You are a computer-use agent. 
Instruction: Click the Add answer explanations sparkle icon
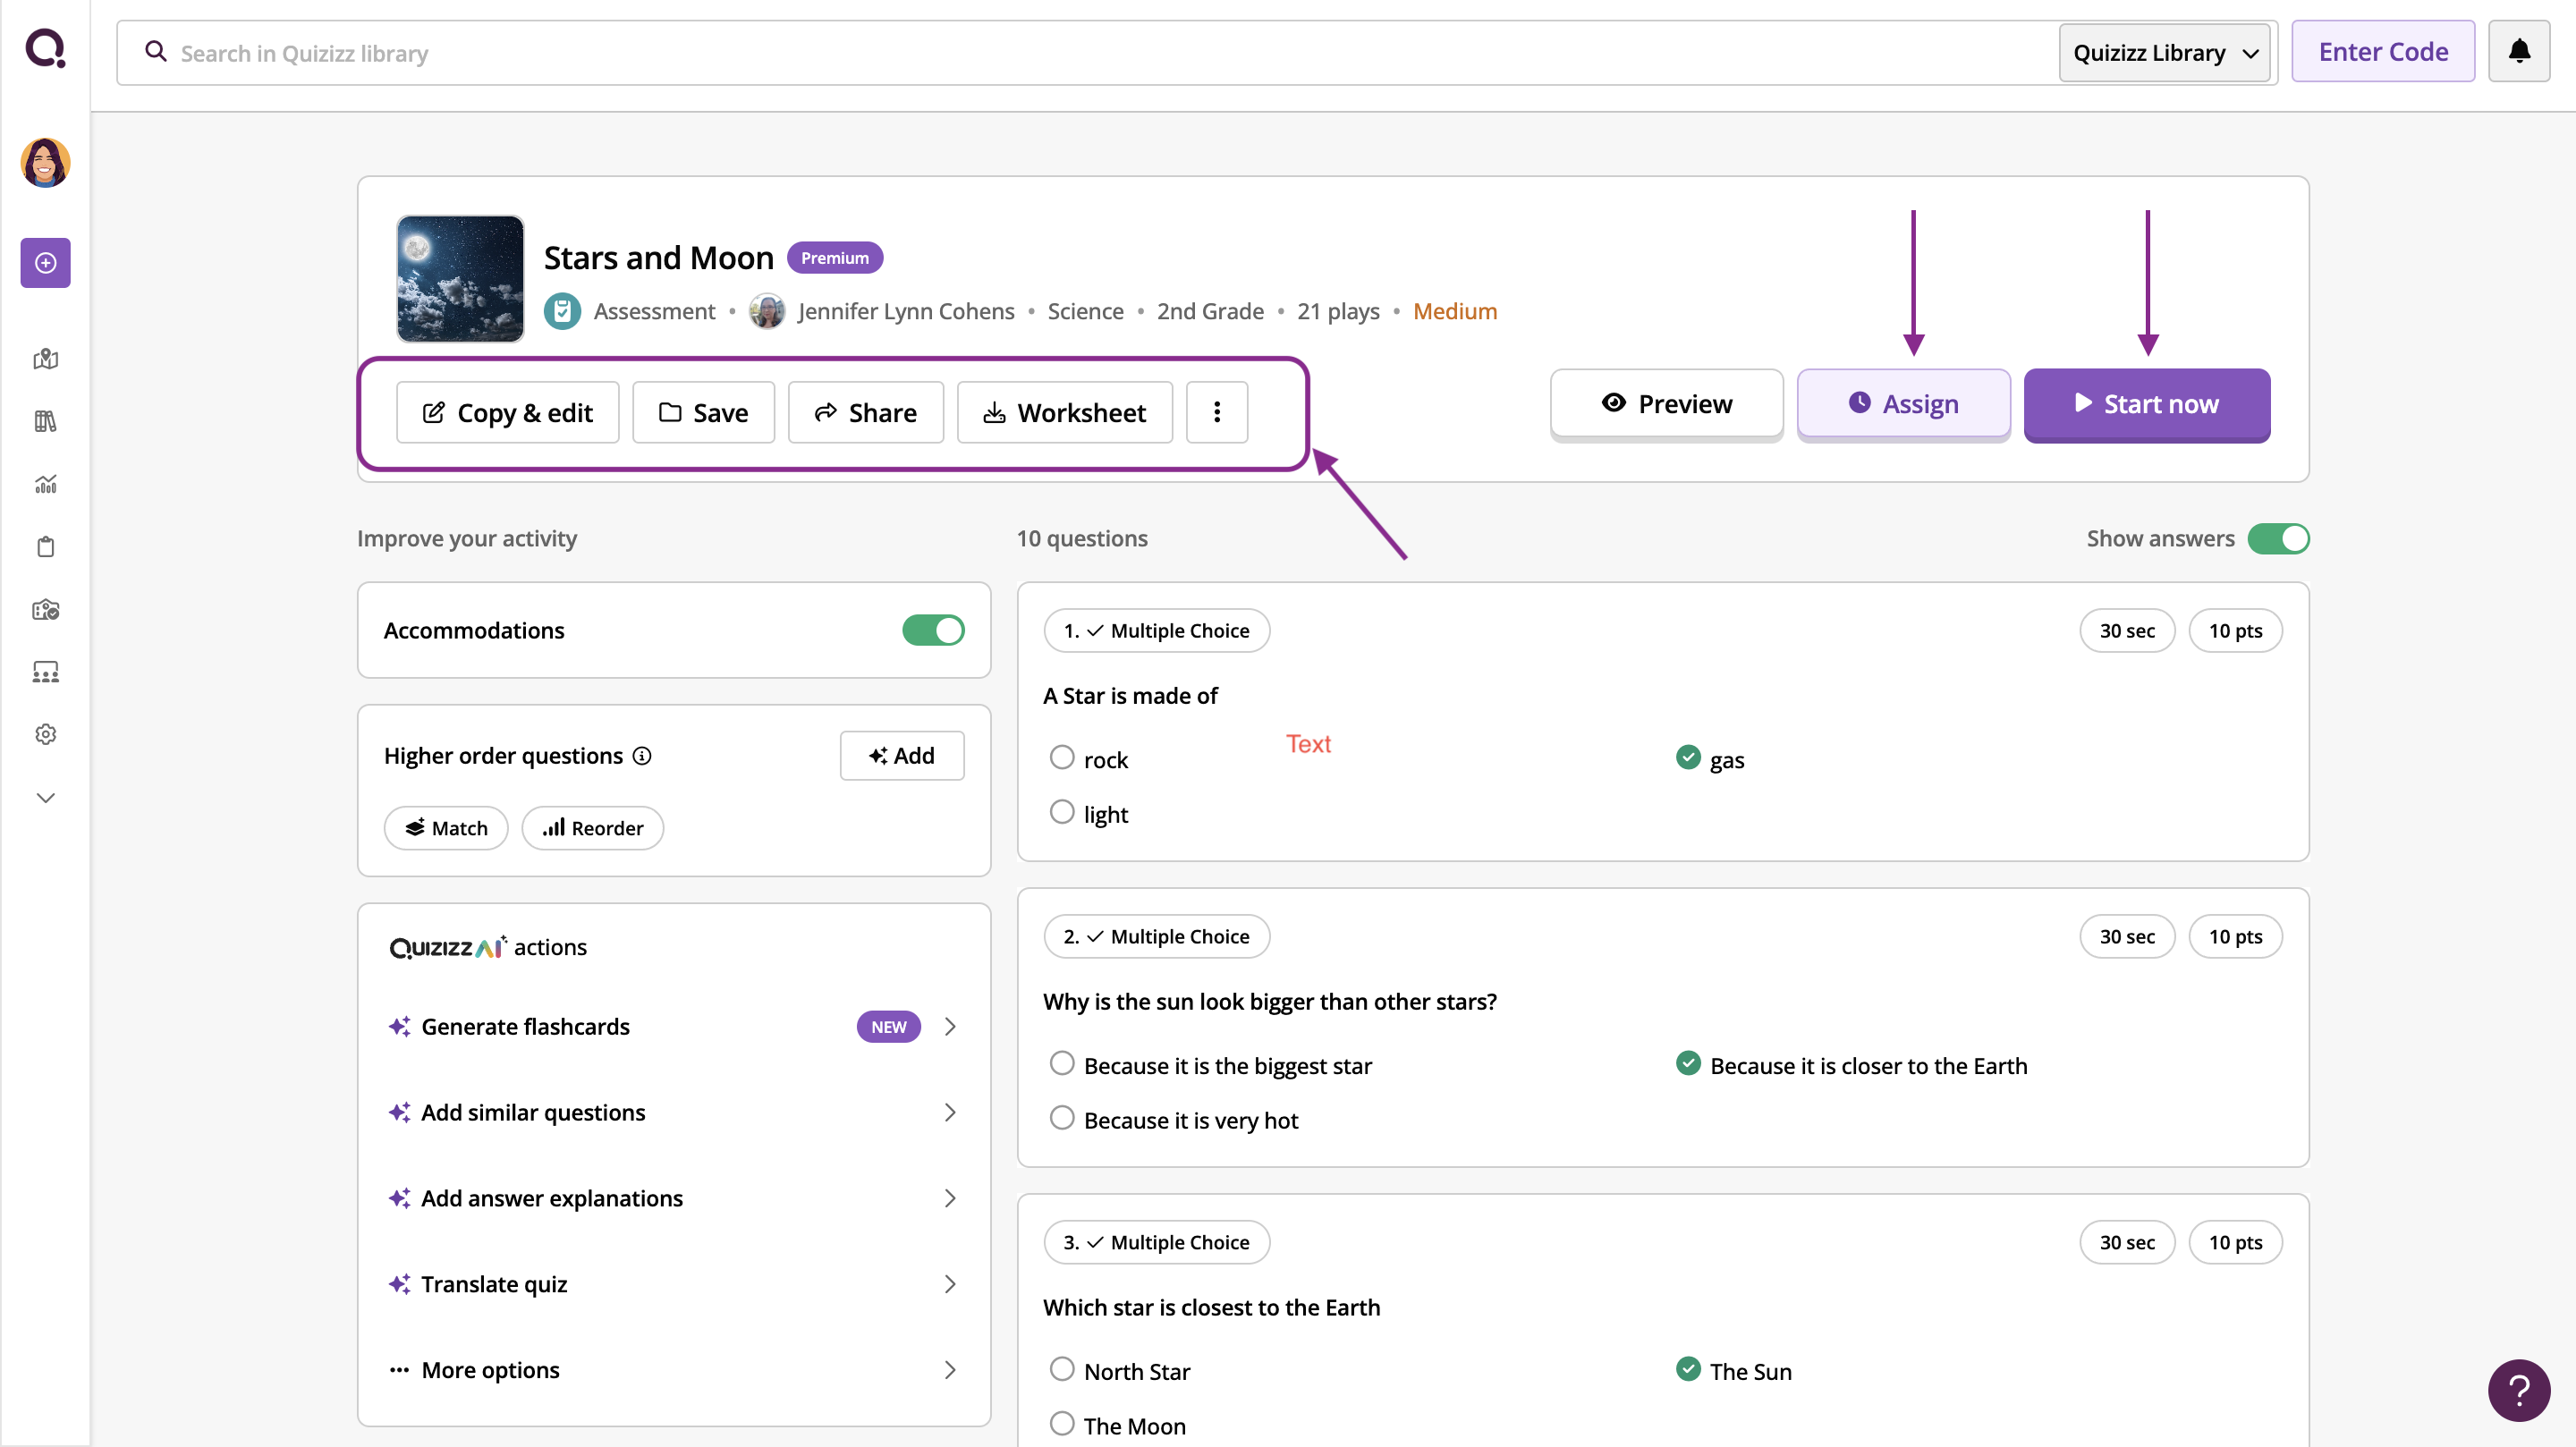pyautogui.click(x=400, y=1198)
